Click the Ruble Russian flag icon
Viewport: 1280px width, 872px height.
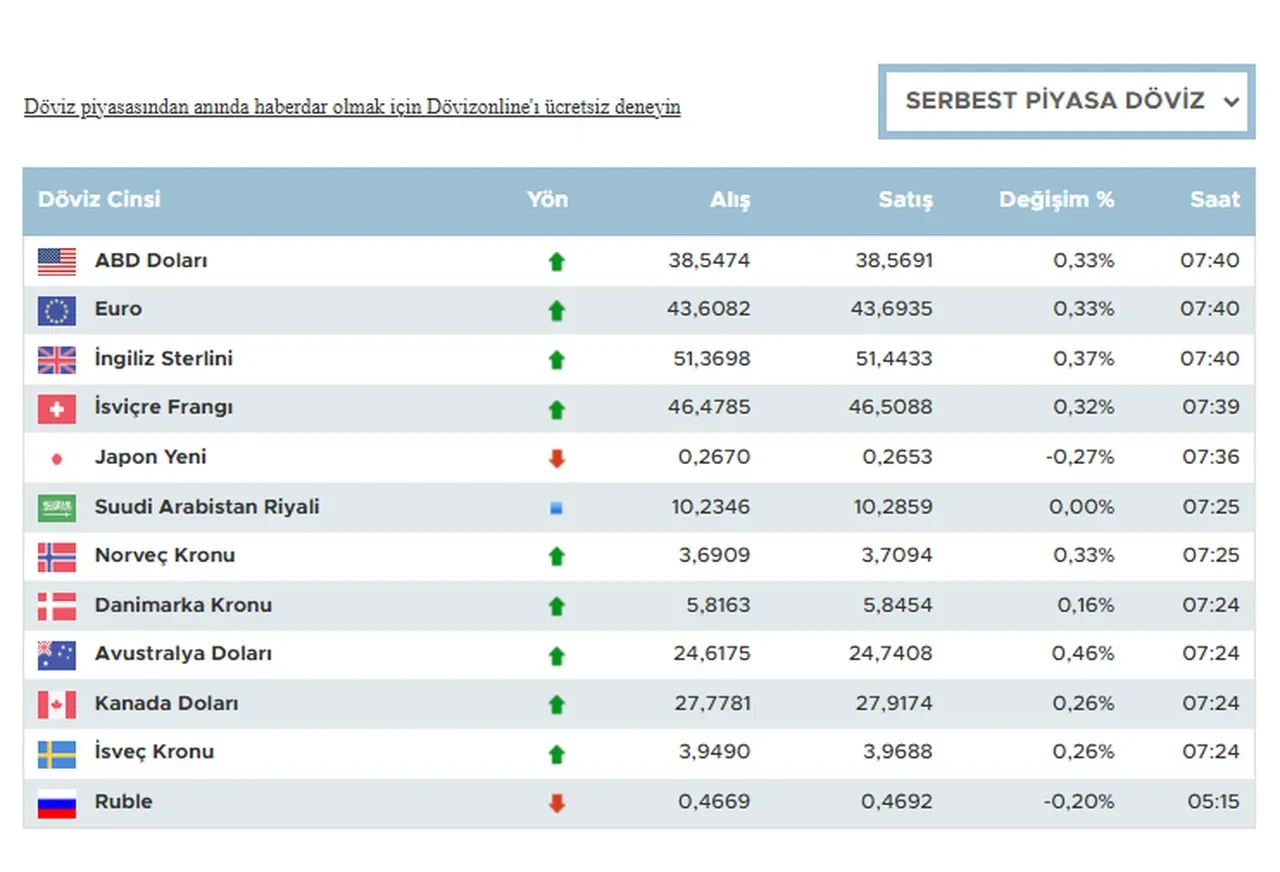point(57,803)
